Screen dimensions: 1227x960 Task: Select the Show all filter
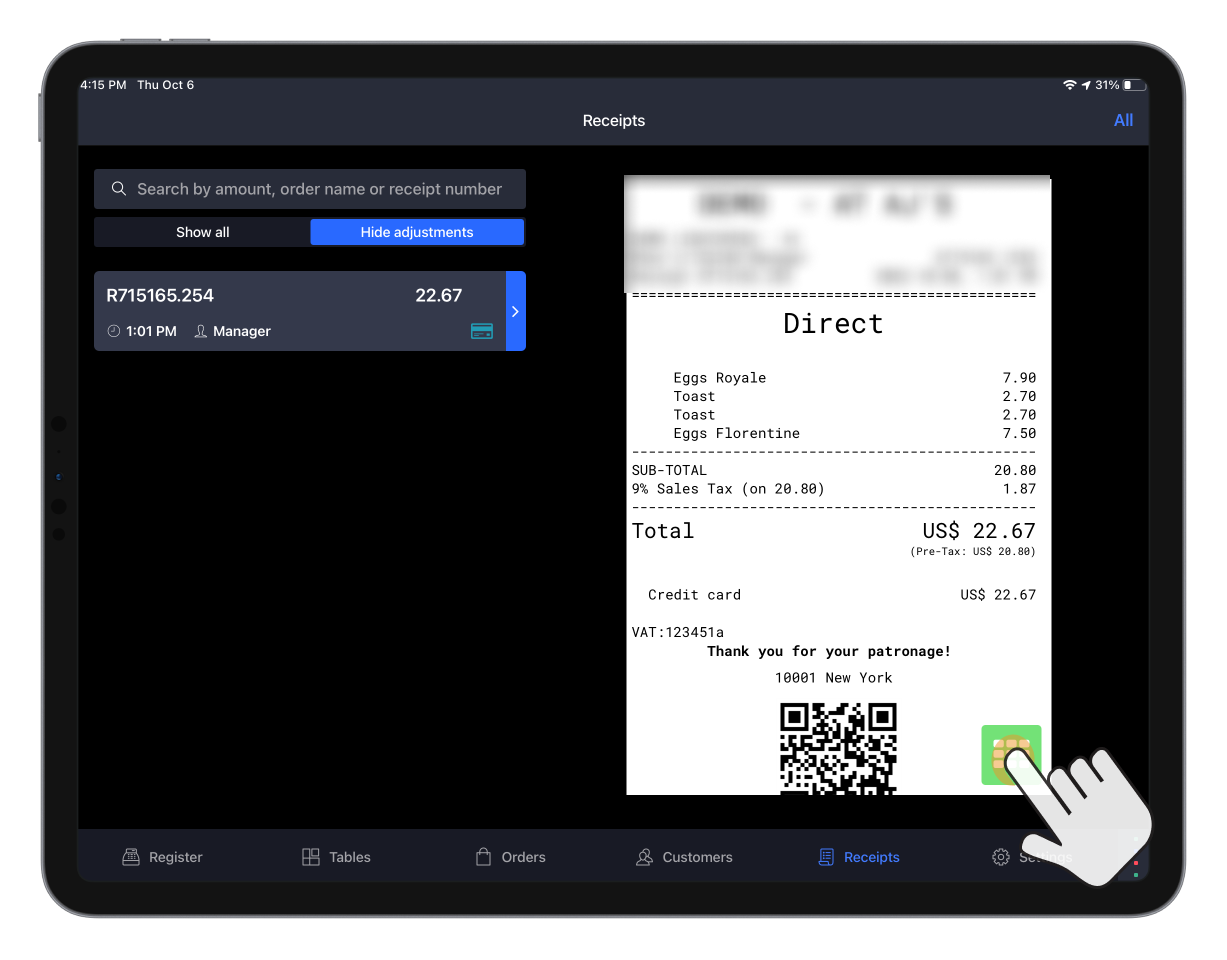[x=202, y=232]
